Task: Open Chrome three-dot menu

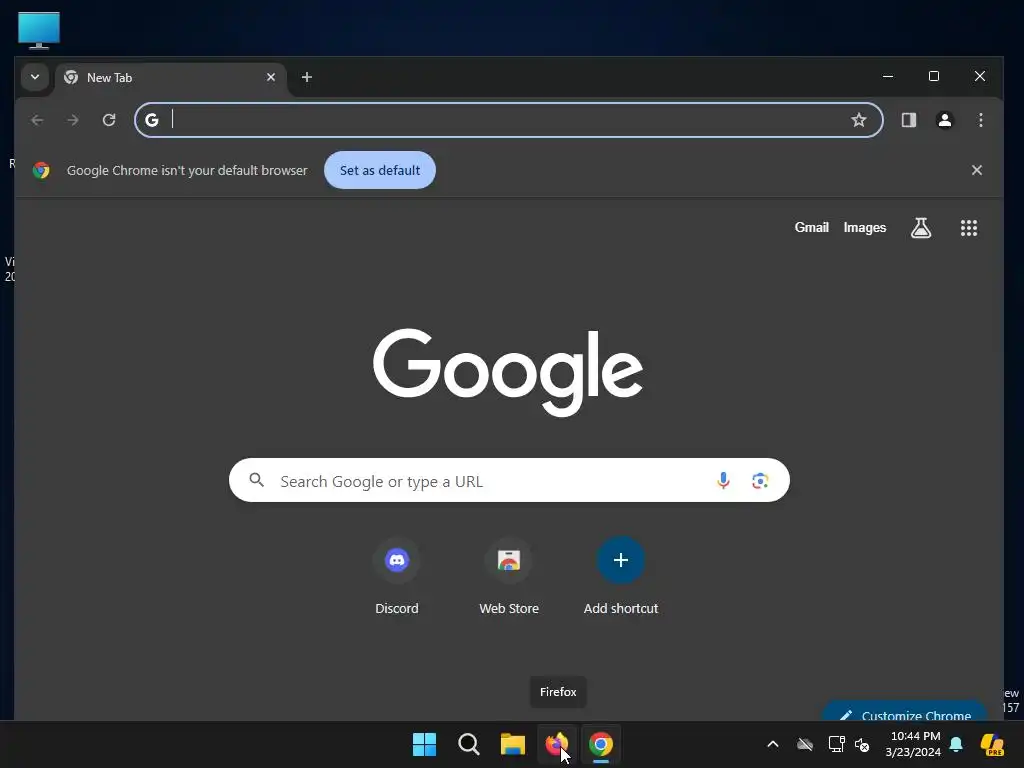Action: [x=980, y=120]
